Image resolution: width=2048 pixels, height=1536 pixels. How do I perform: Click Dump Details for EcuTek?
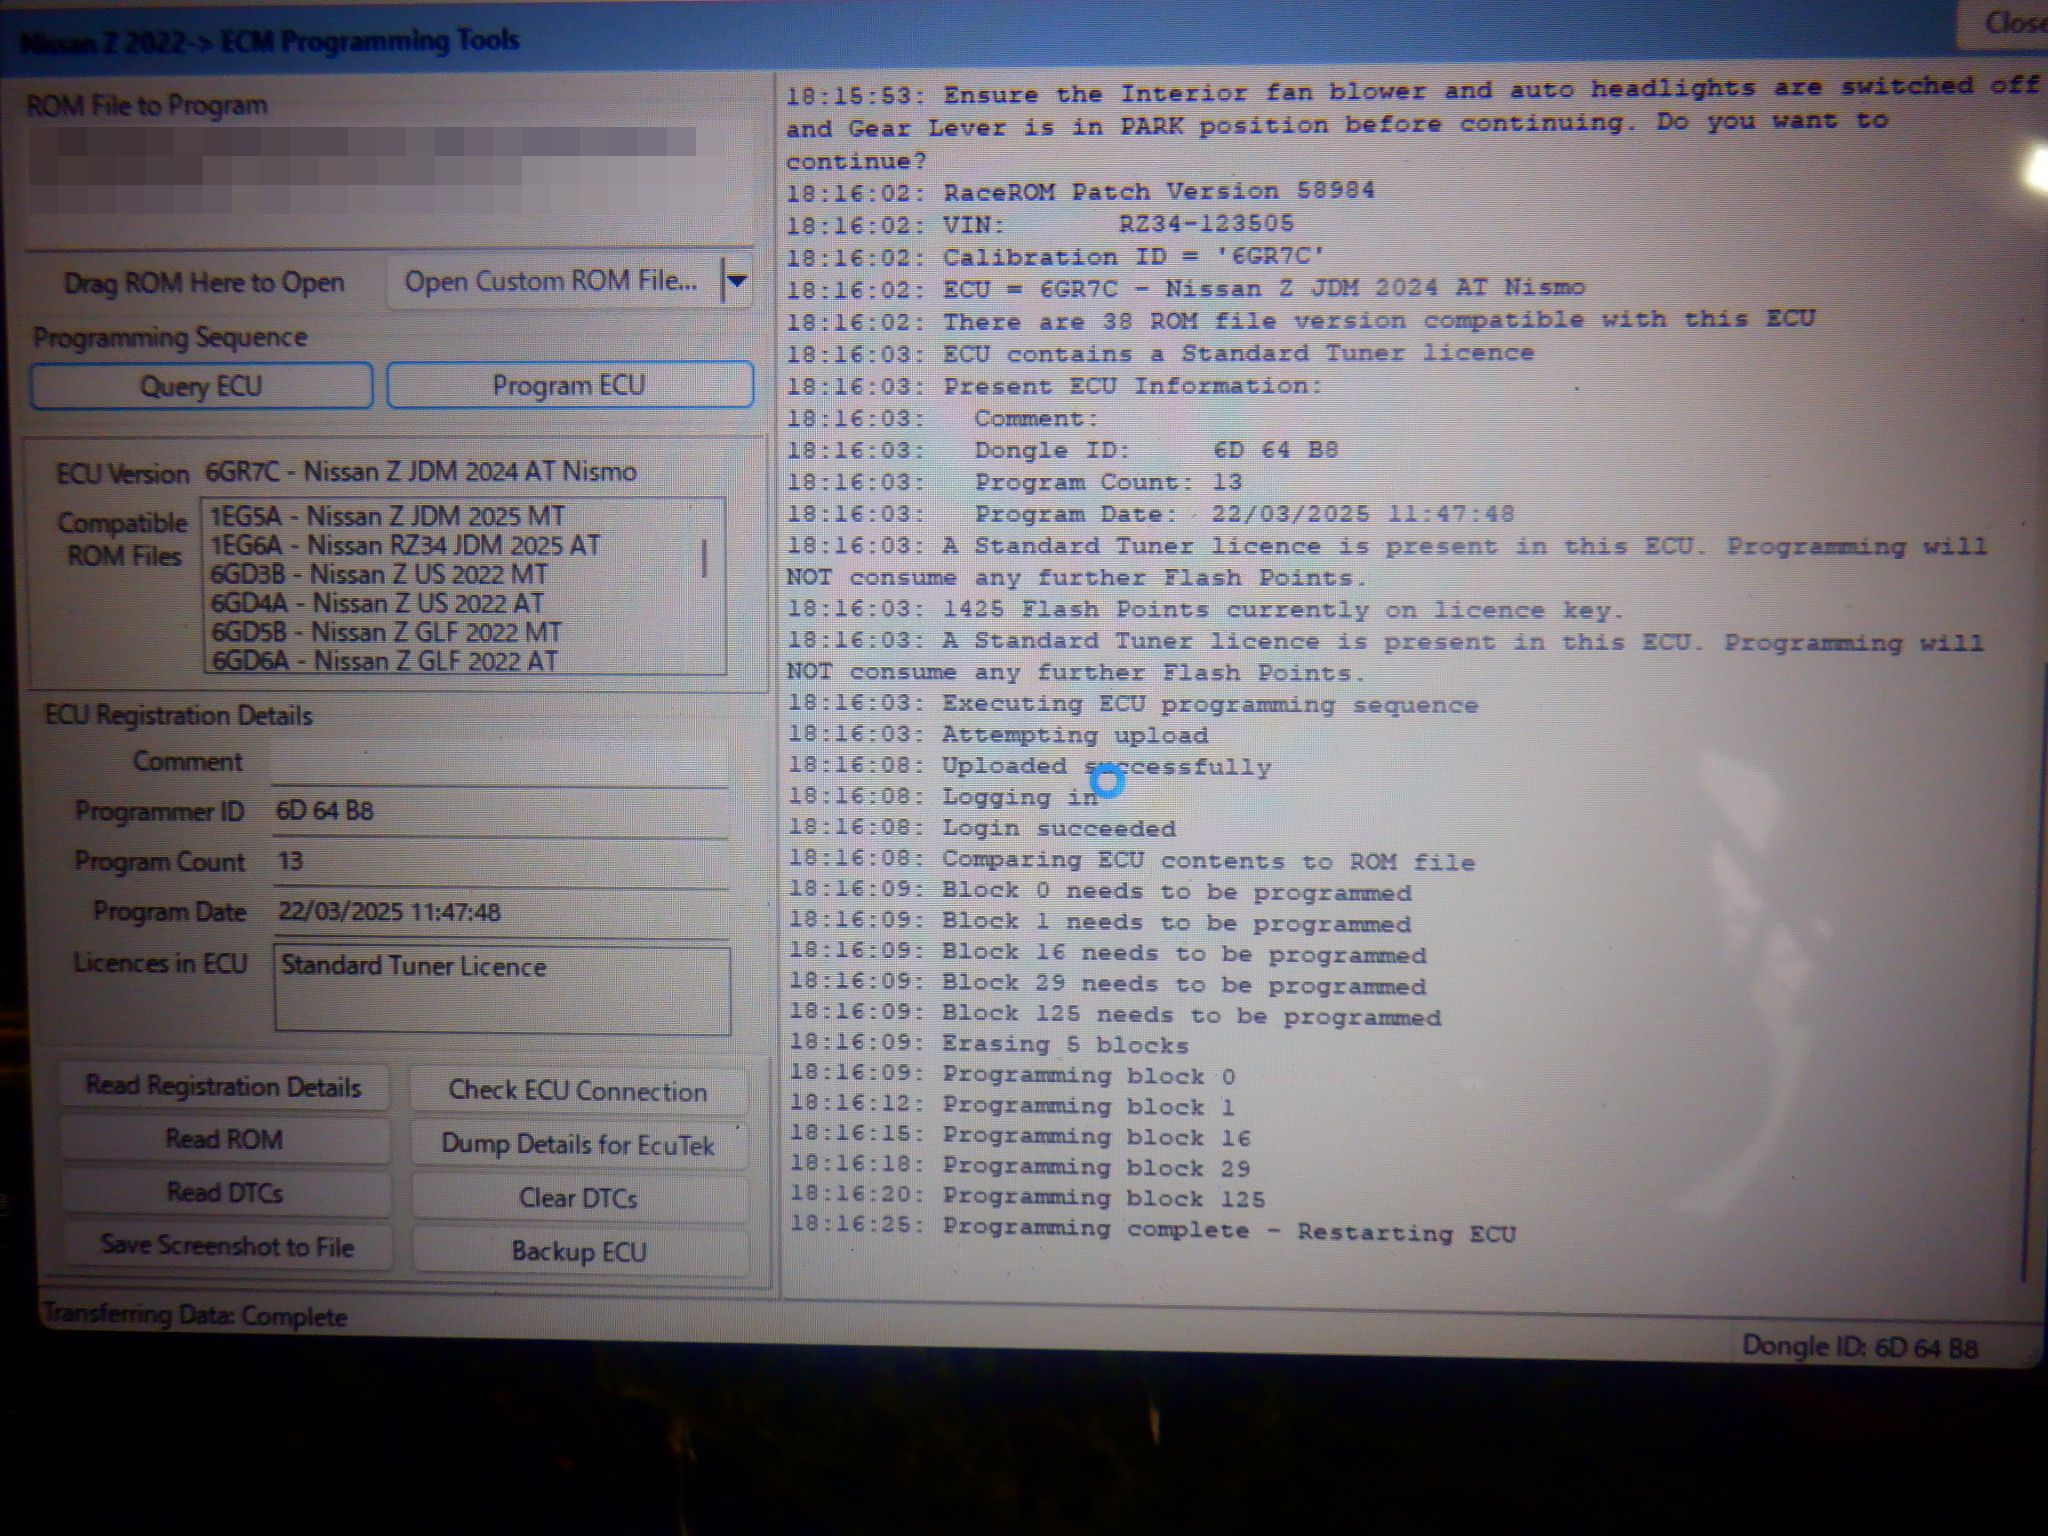pos(578,1145)
